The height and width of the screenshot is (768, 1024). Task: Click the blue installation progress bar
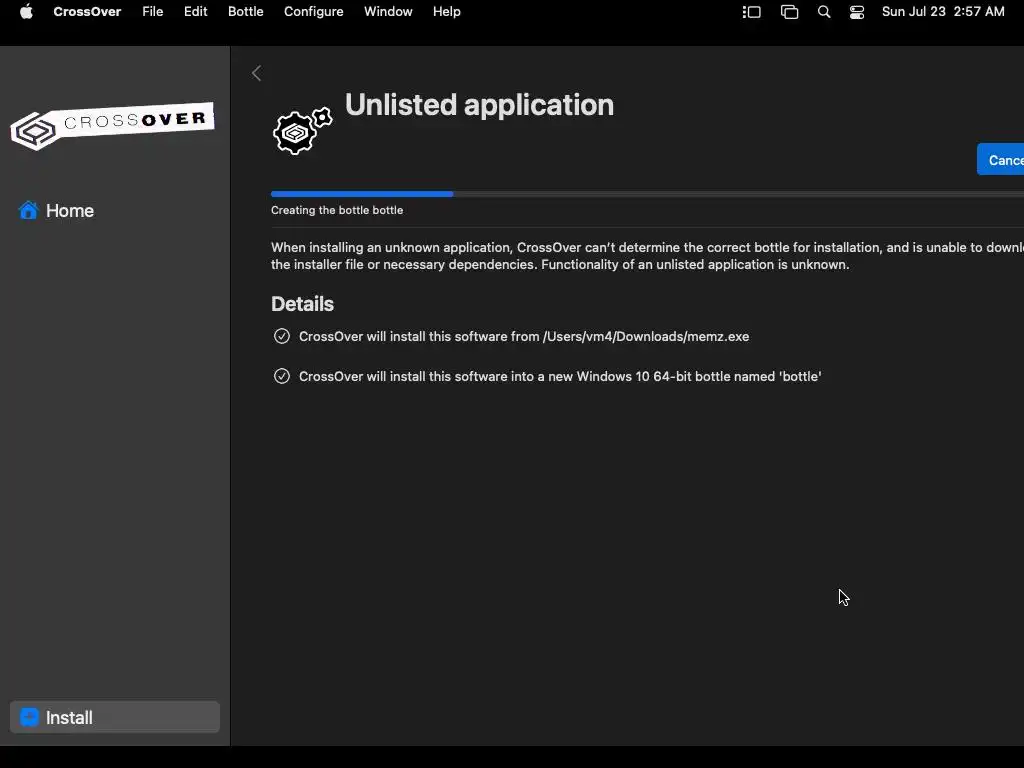(x=362, y=194)
